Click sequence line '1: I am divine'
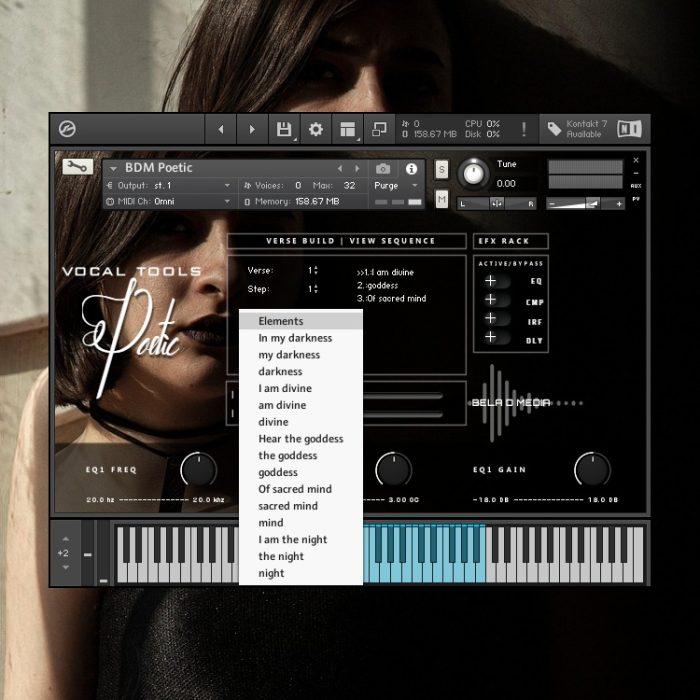 tap(385, 272)
